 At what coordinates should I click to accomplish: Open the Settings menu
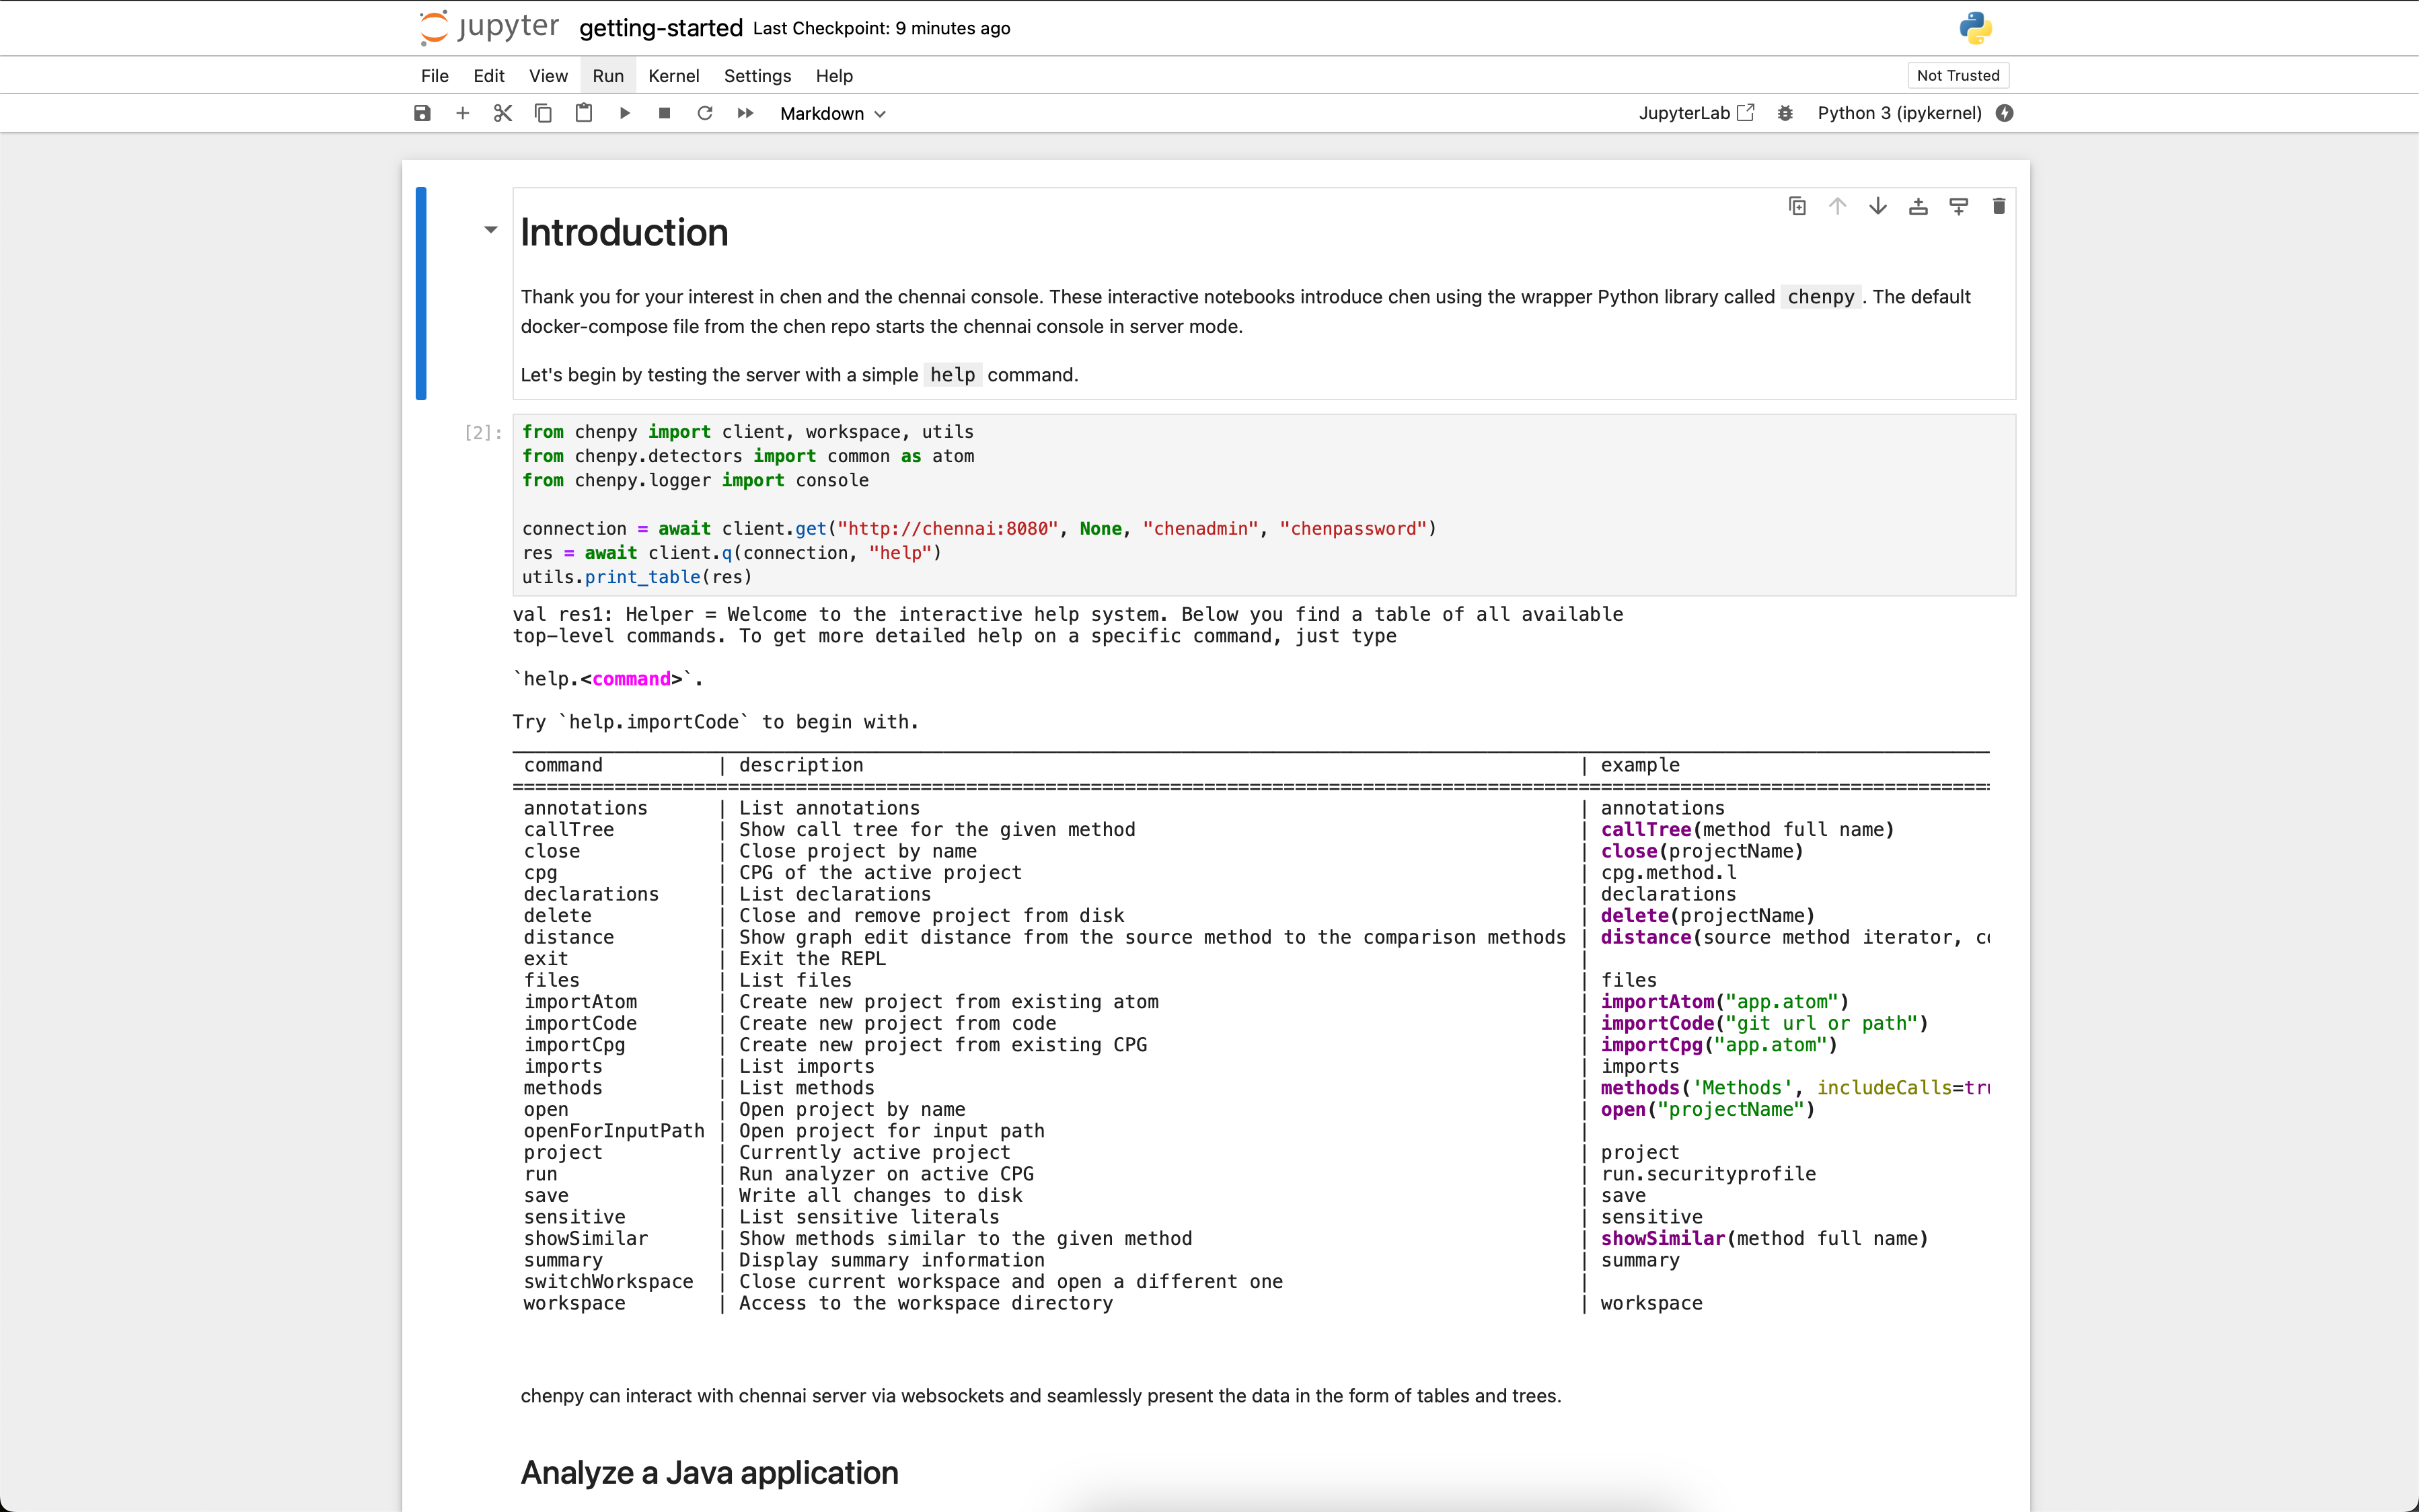[x=757, y=76]
